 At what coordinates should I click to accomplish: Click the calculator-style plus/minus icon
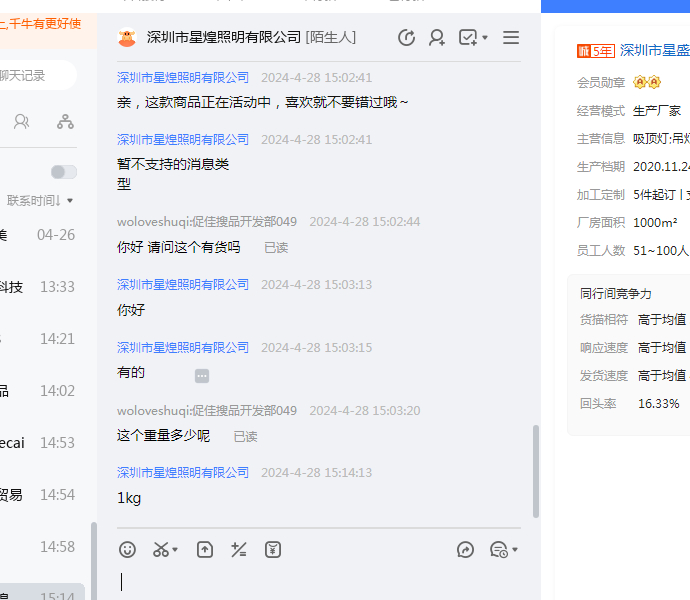click(x=238, y=549)
